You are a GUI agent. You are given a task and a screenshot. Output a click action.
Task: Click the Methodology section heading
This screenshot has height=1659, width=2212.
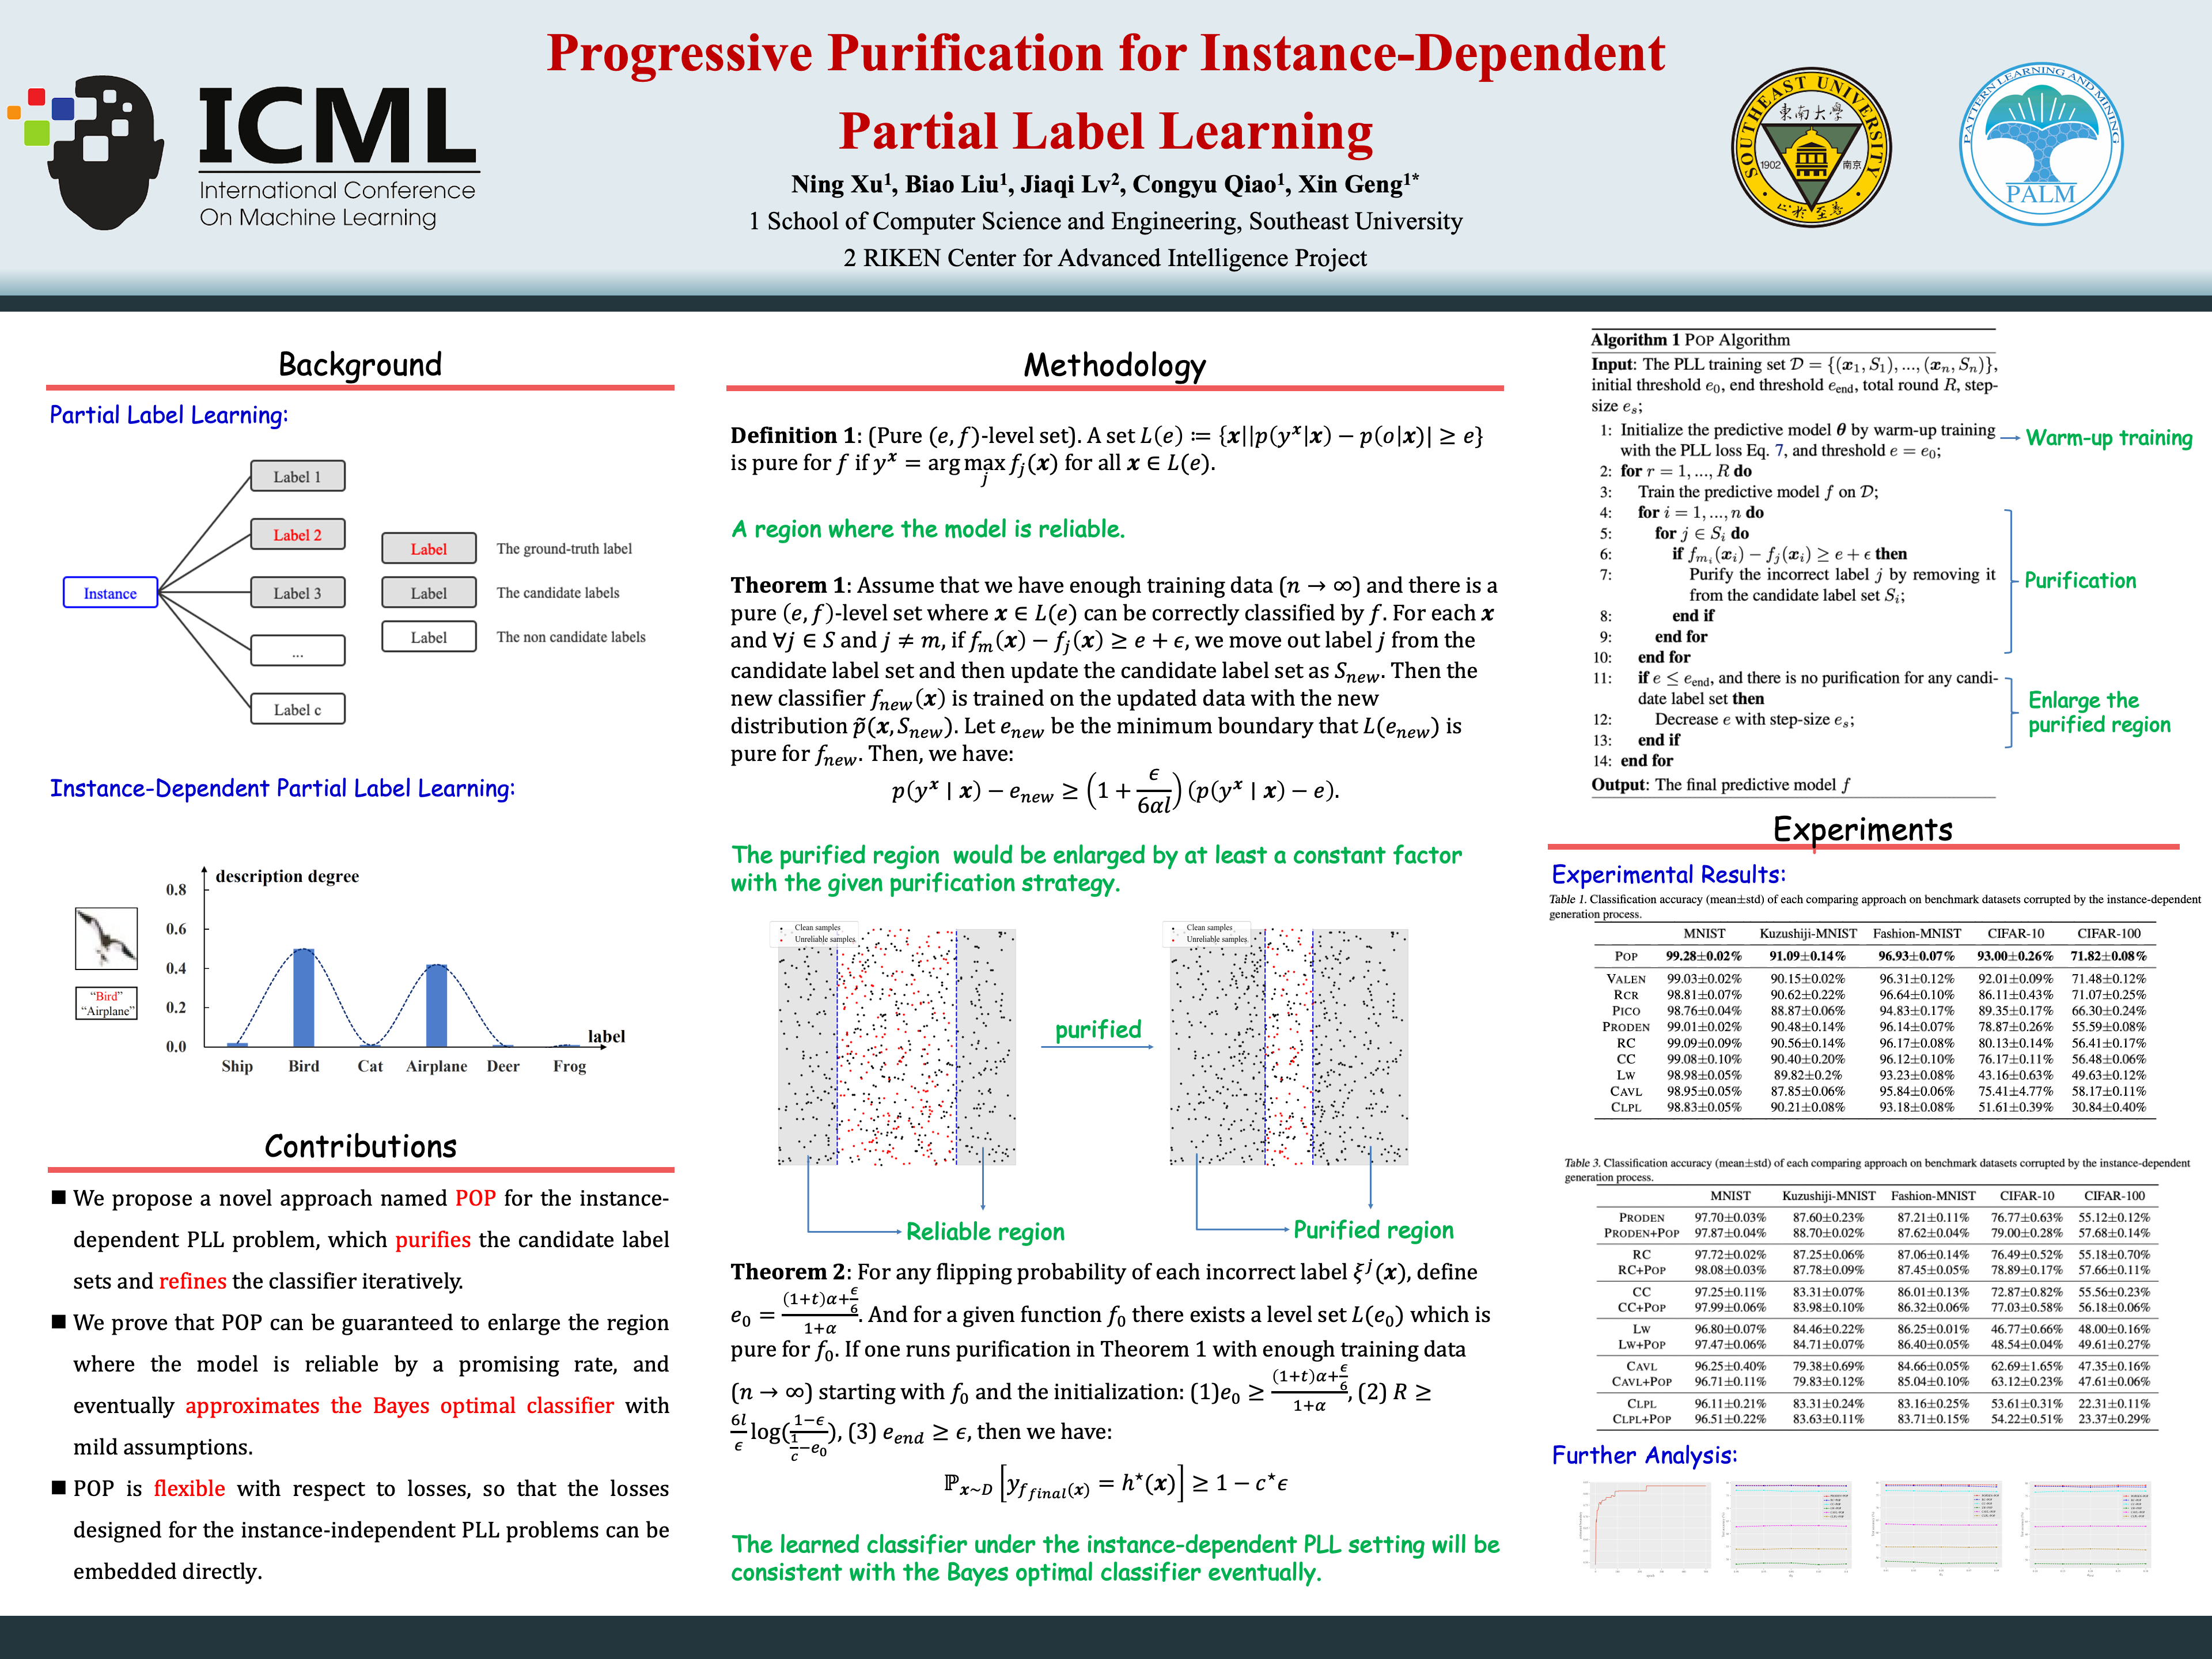coord(1114,365)
